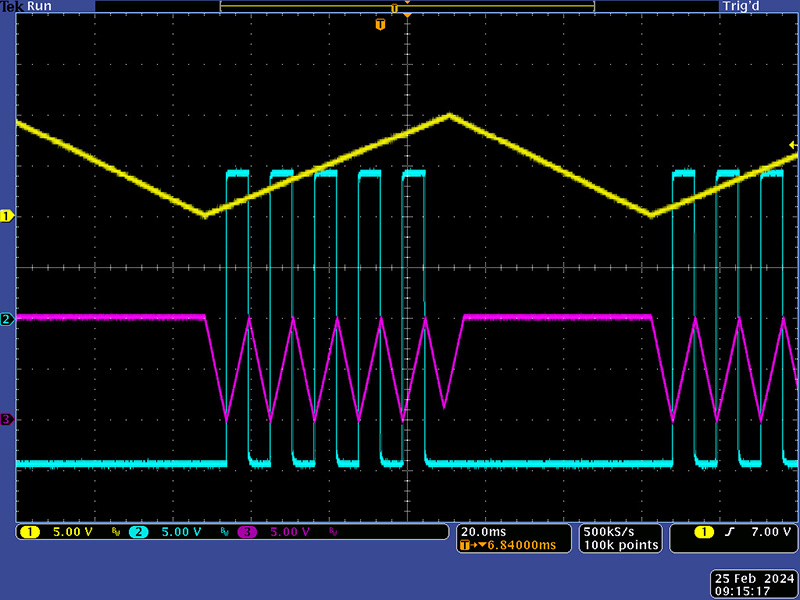Image resolution: width=800 pixels, height=600 pixels.
Task: Click the Tek logo in top bar
Action: 12,6
